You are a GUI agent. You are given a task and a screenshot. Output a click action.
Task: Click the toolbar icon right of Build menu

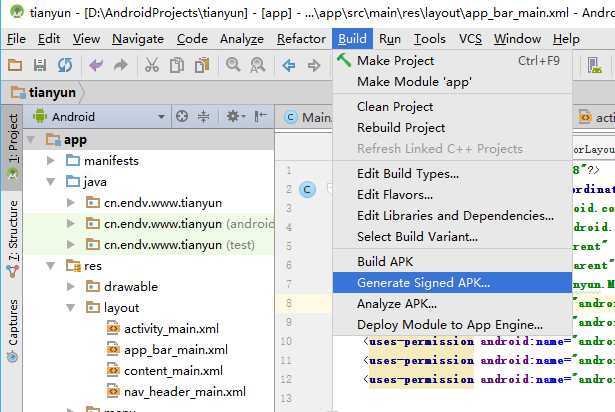point(594,65)
